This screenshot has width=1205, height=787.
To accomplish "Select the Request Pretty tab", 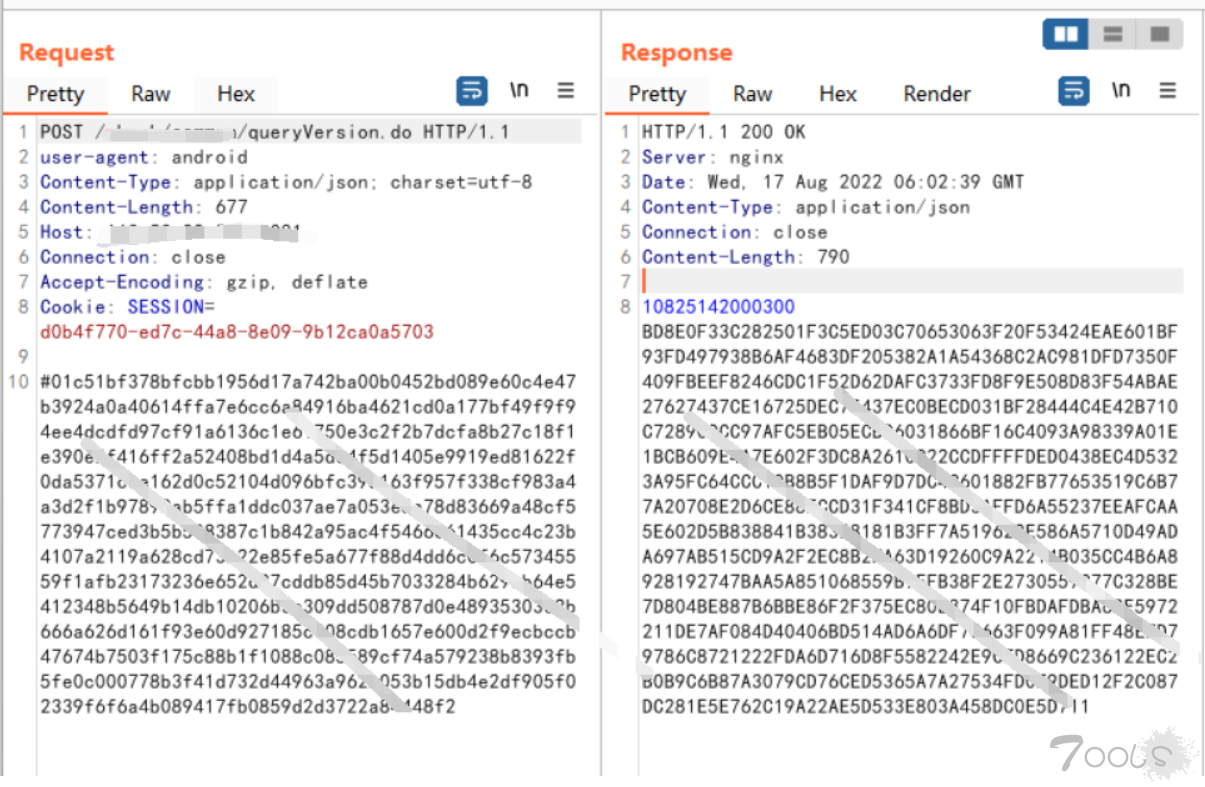I will [55, 94].
